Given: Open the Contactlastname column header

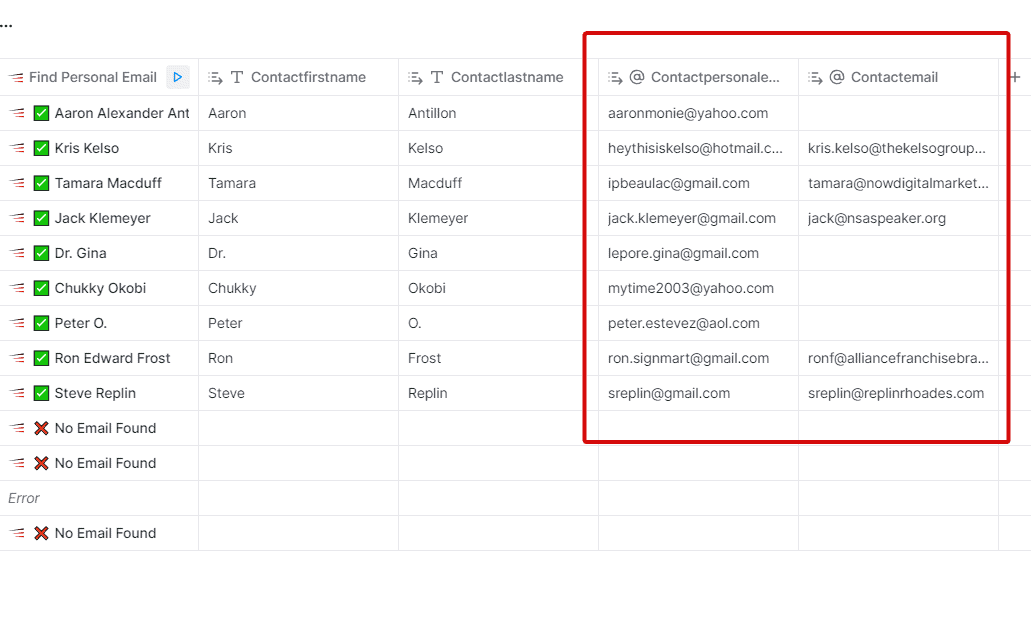Looking at the screenshot, I should [x=498, y=77].
